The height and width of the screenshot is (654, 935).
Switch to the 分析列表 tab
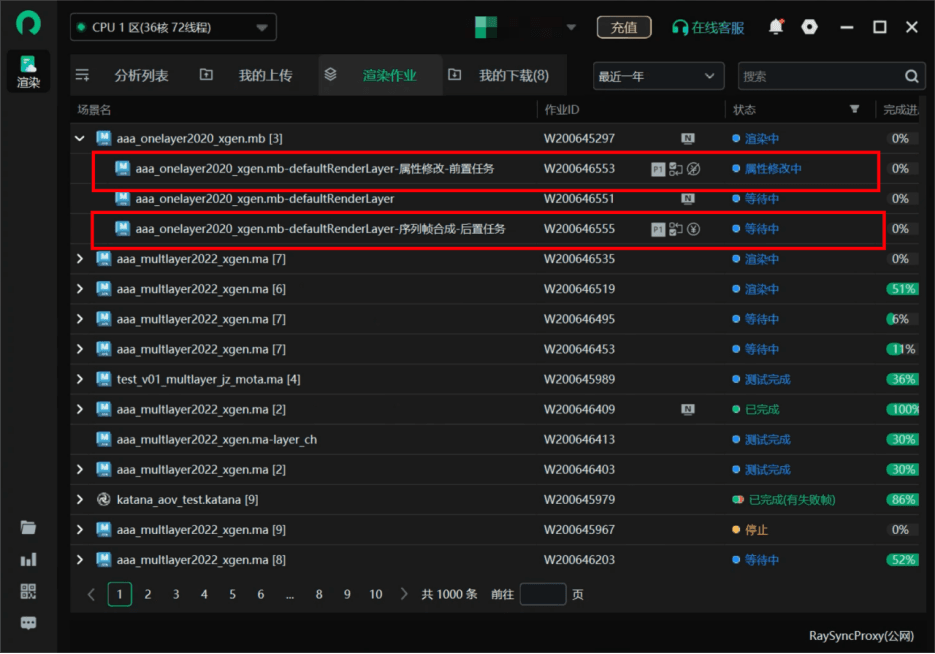coord(141,75)
